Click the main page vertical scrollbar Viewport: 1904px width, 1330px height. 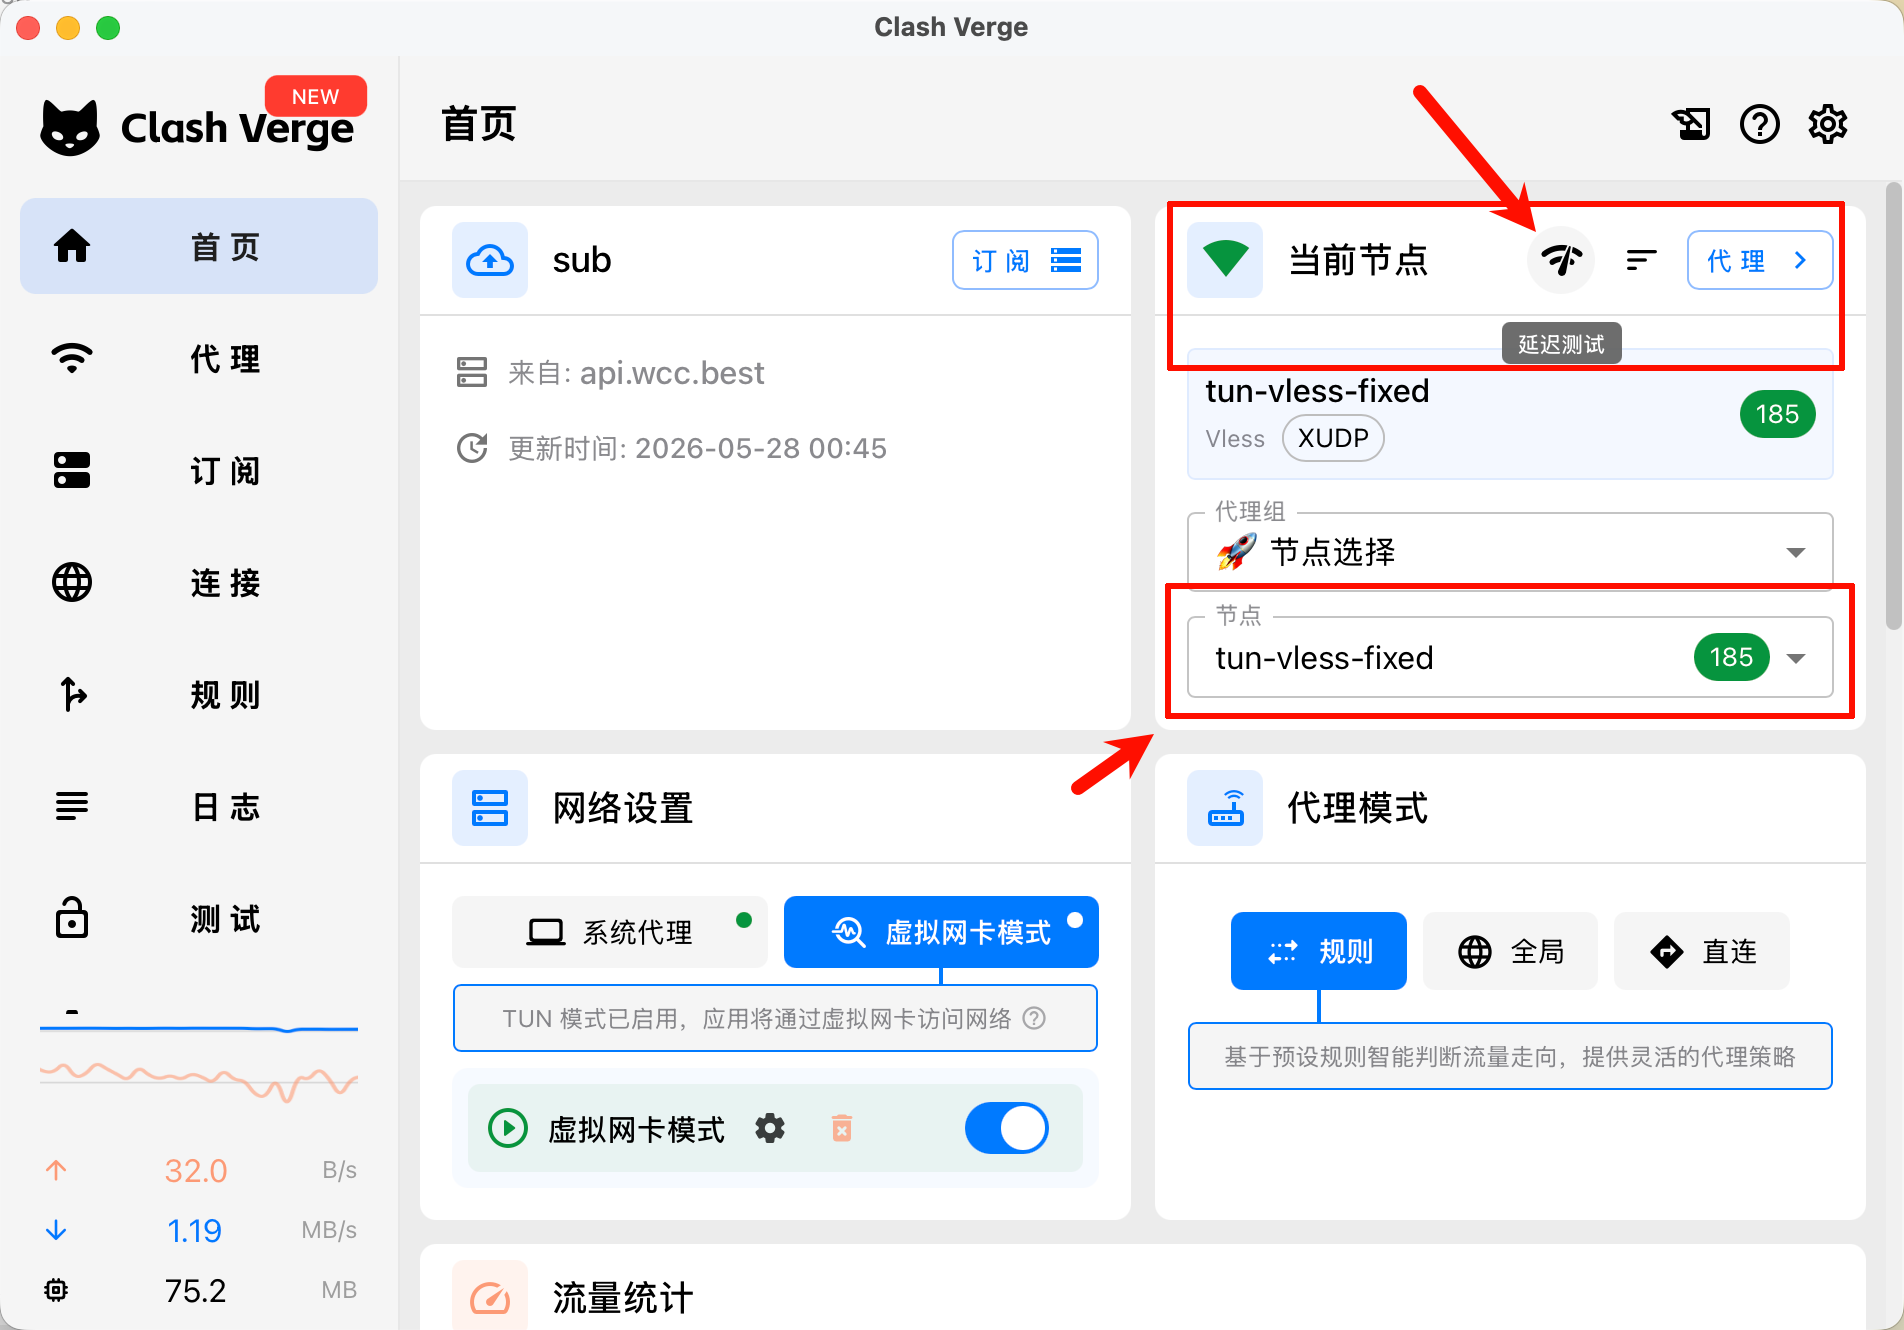coord(1893,406)
